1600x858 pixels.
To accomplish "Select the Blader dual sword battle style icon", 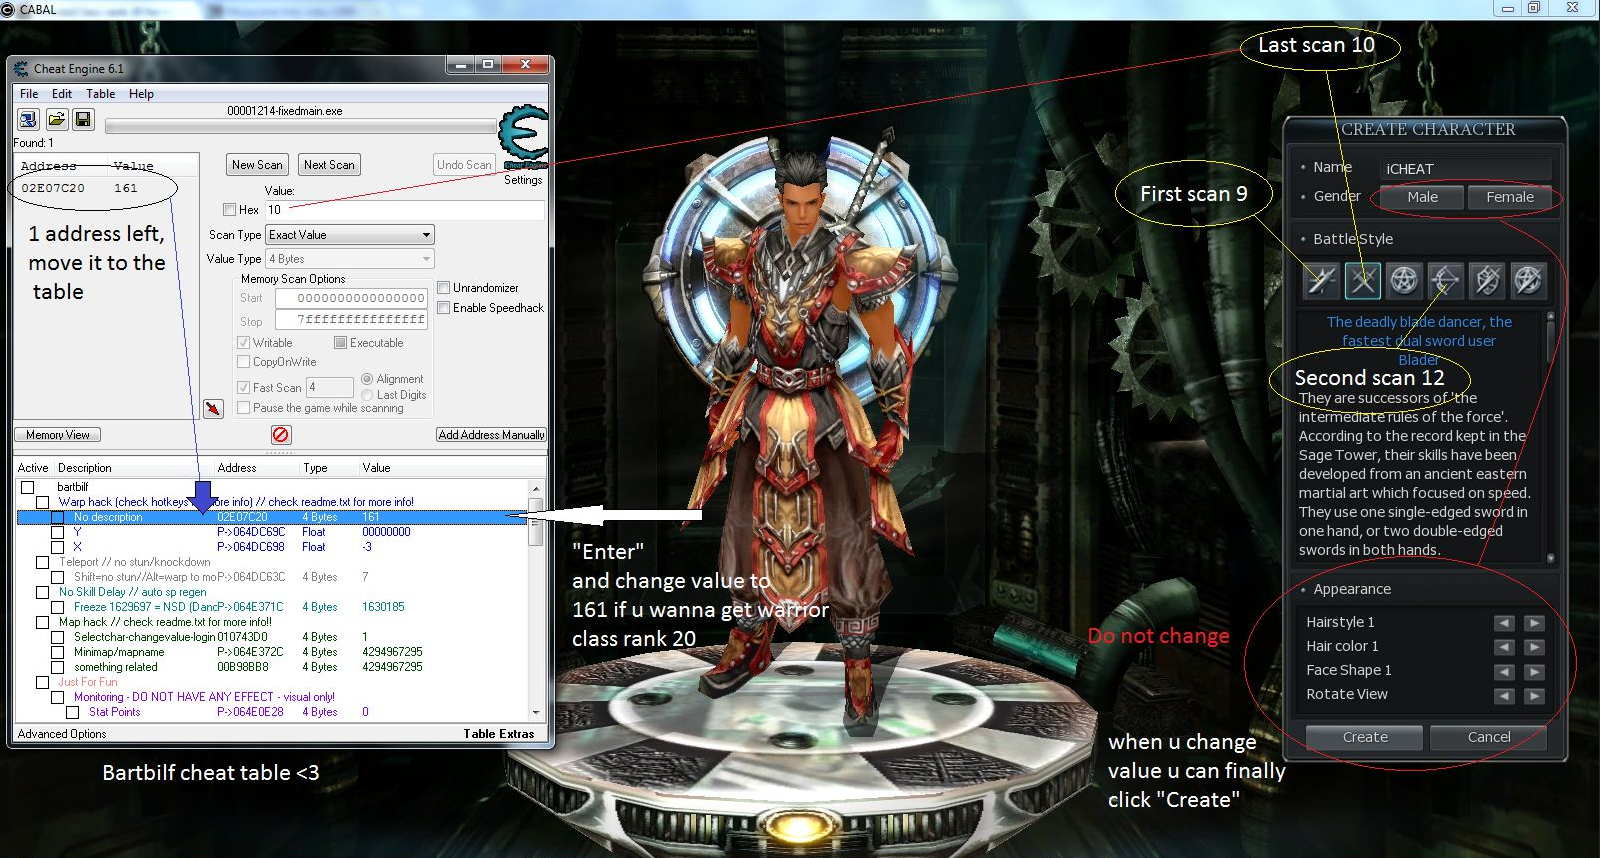I will [1362, 281].
